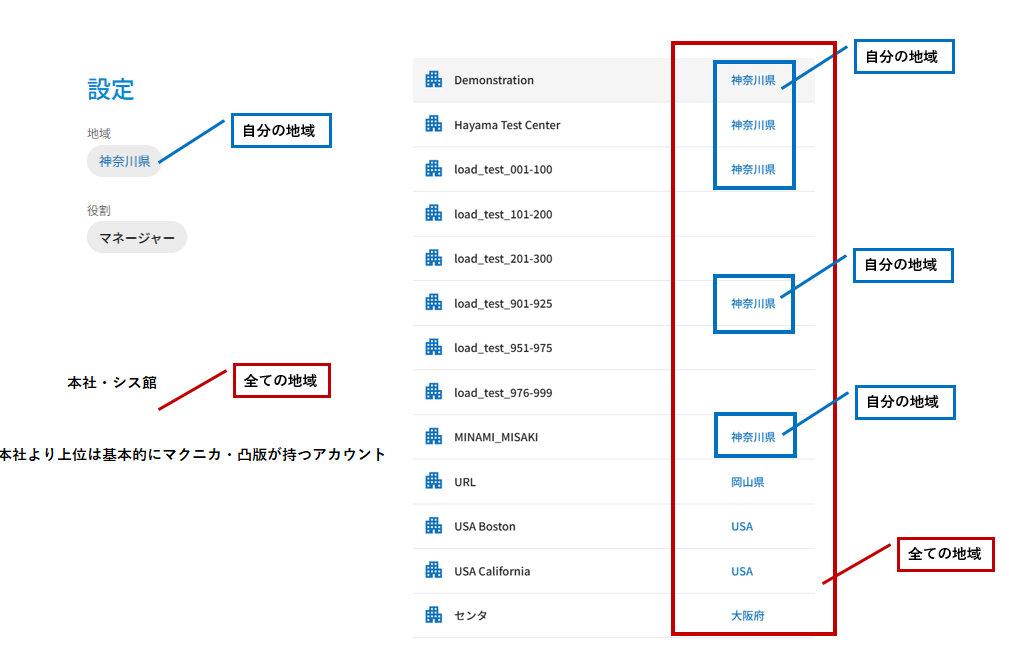Select the load_test_951-975 row

[502, 348]
